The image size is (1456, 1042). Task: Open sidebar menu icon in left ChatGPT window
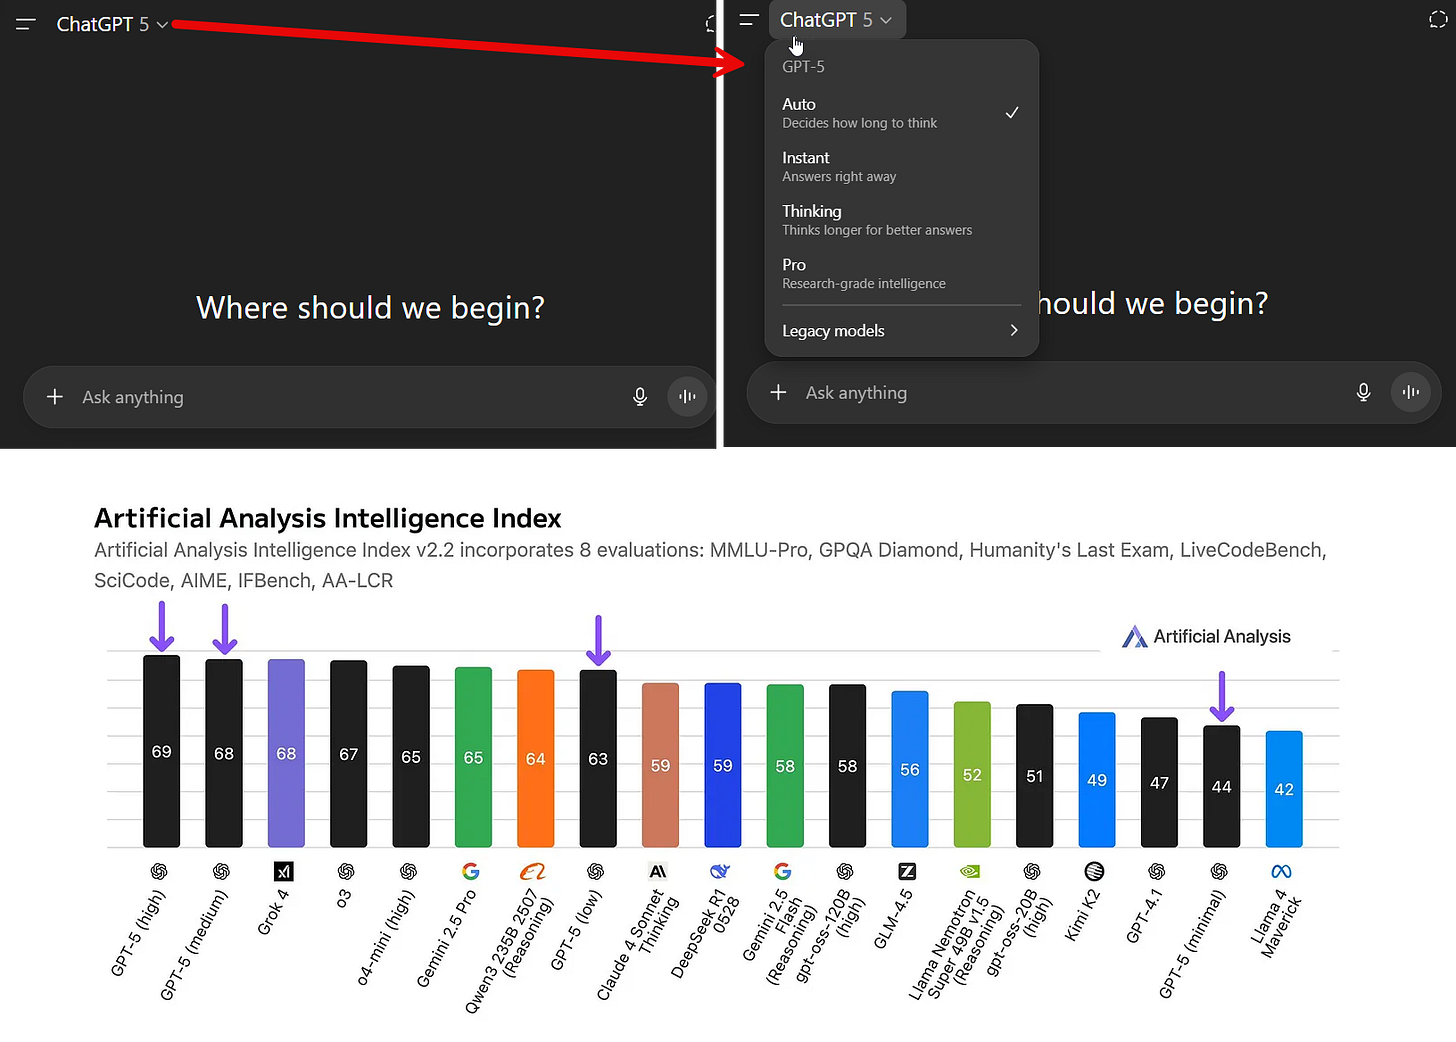[26, 24]
